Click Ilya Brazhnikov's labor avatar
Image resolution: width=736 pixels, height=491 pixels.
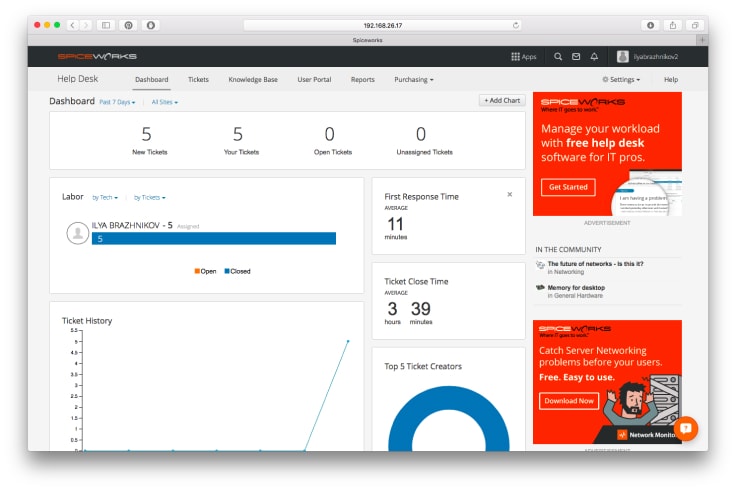pos(77,233)
